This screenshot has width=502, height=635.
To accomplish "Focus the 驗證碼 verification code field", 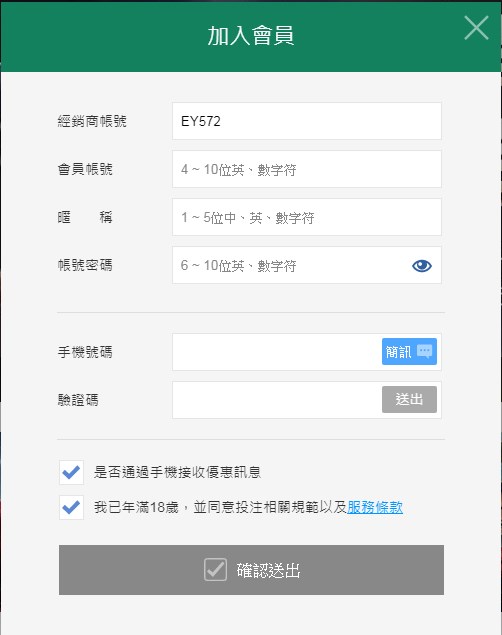I will click(277, 400).
